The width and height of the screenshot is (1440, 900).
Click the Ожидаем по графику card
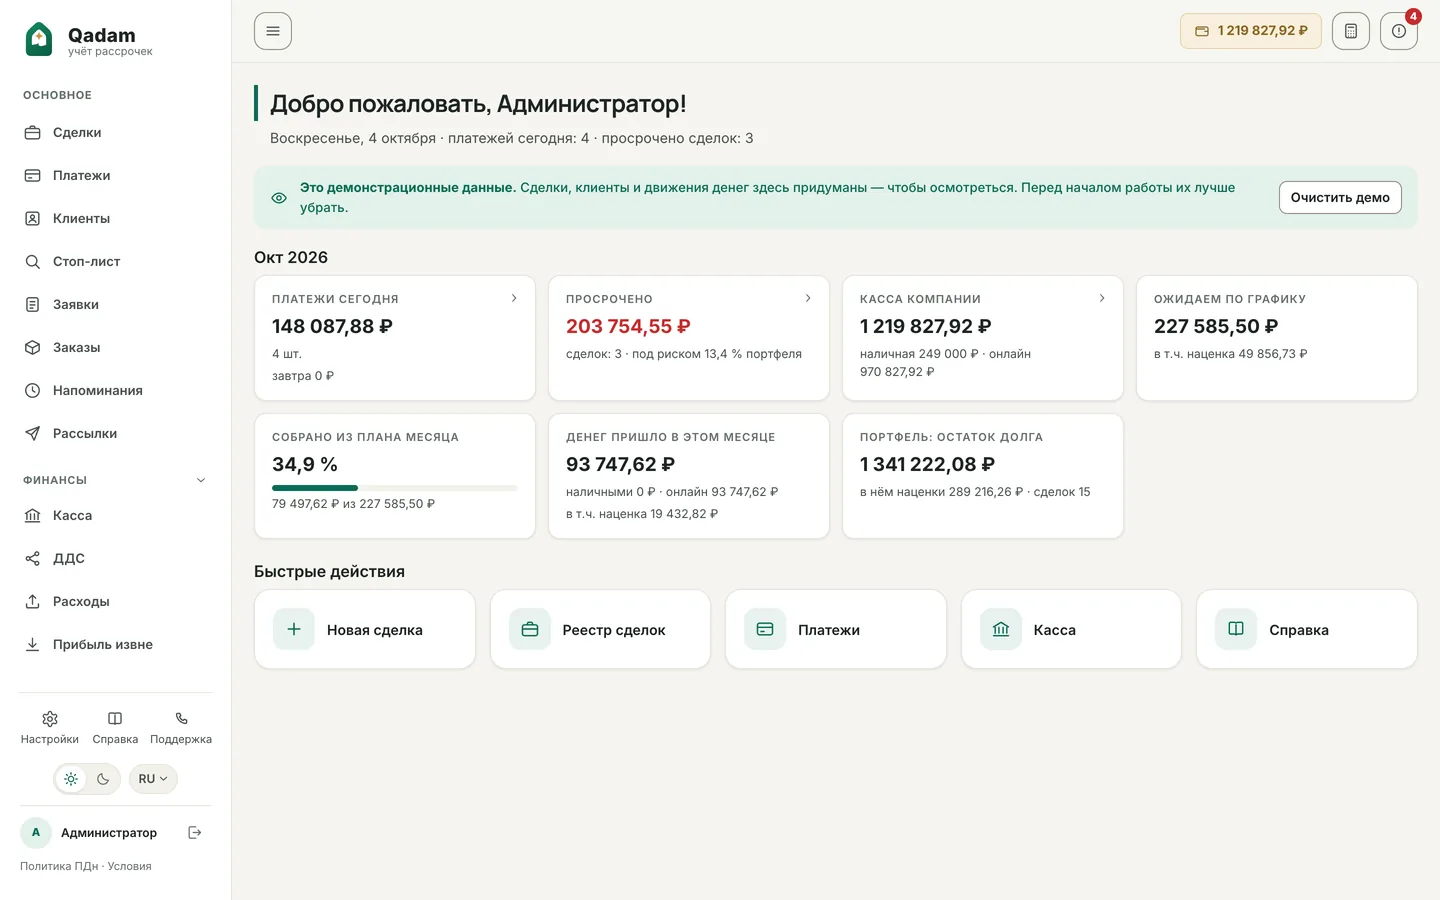point(1277,338)
